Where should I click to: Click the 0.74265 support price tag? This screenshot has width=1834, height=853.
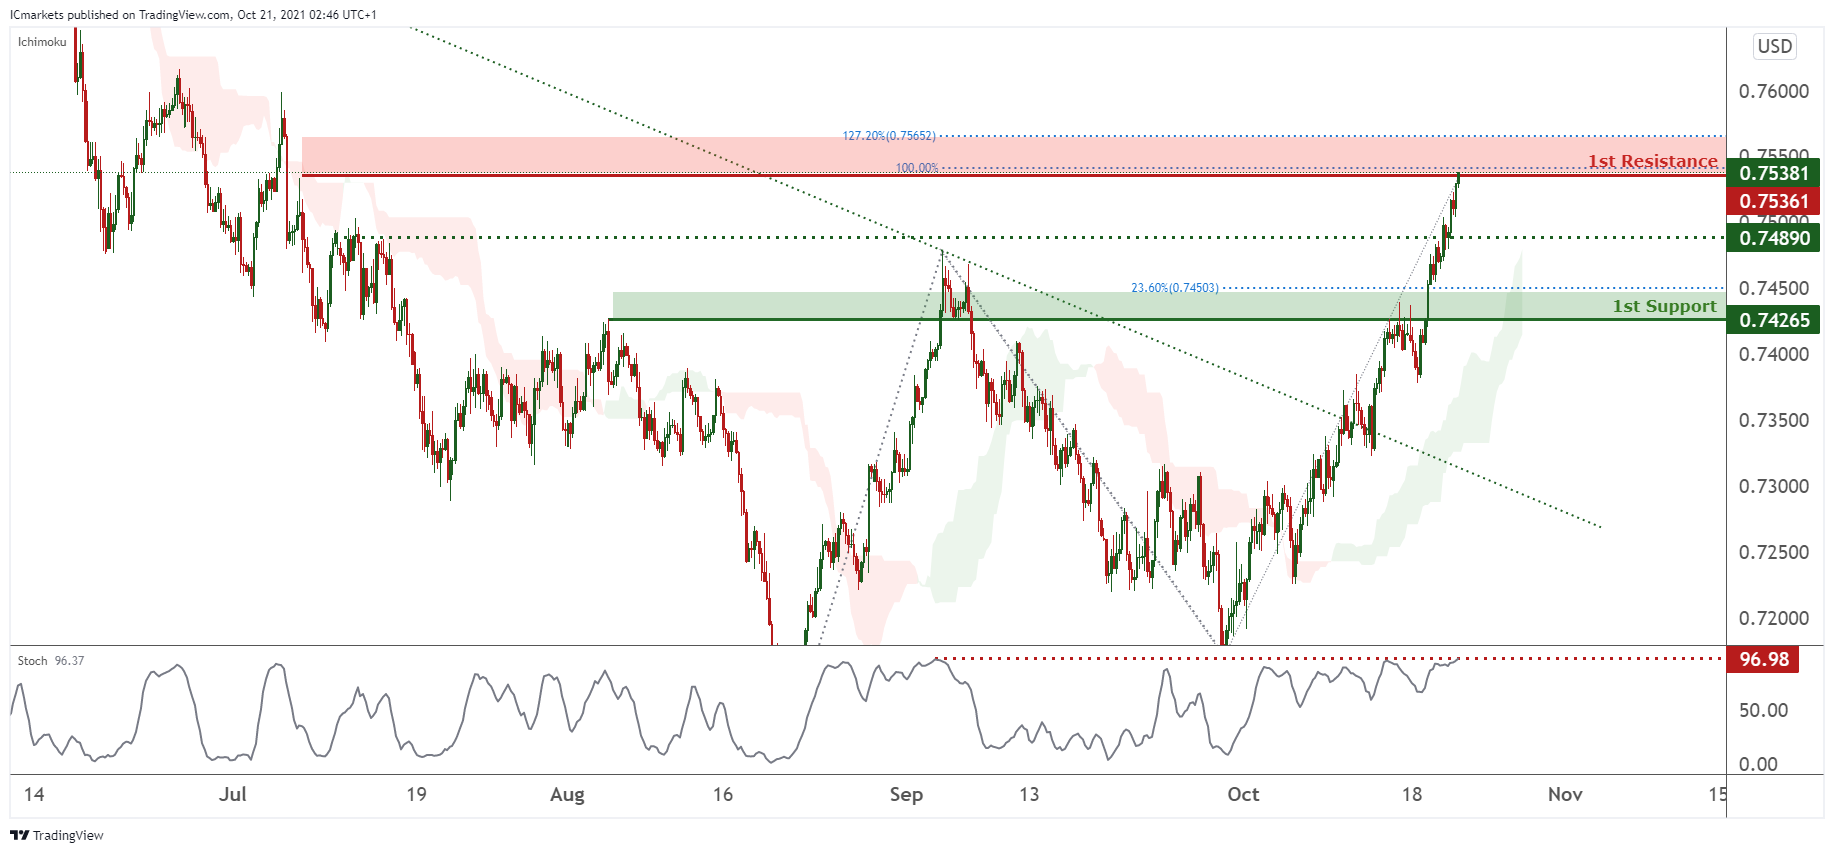1773,320
